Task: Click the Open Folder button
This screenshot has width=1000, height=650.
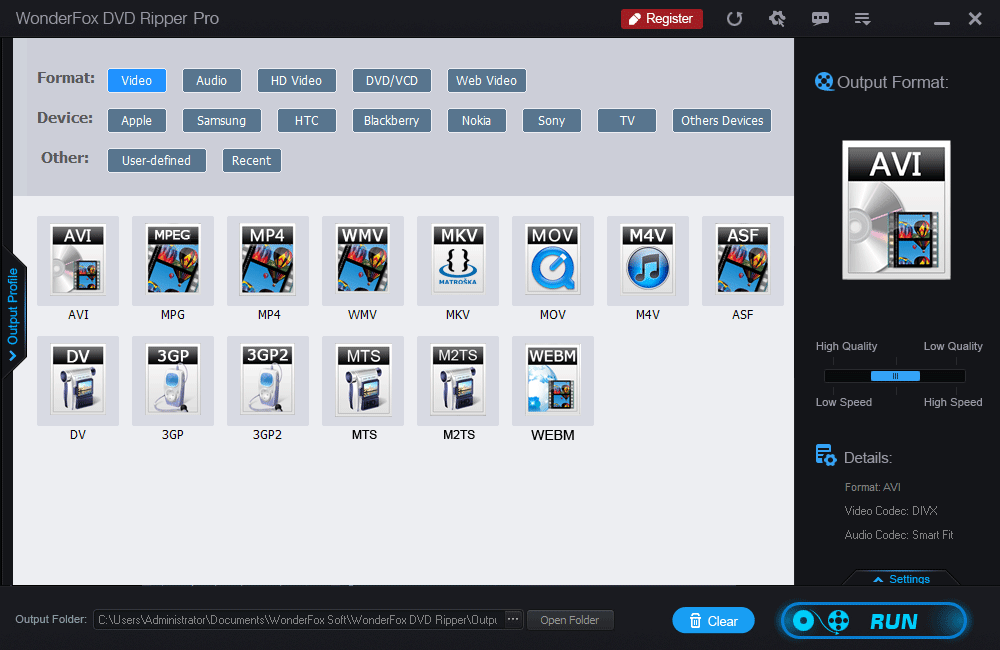Action: point(570,620)
